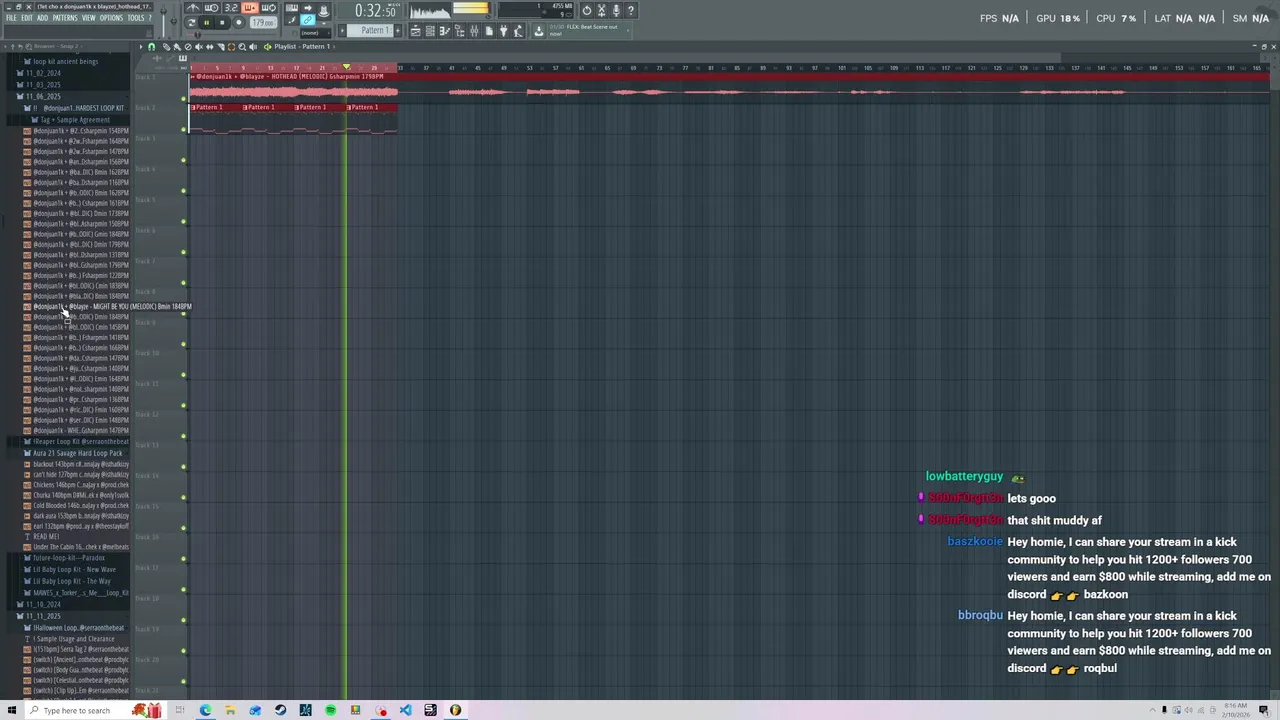
Task: Open the VIEW menu
Action: click(x=89, y=18)
